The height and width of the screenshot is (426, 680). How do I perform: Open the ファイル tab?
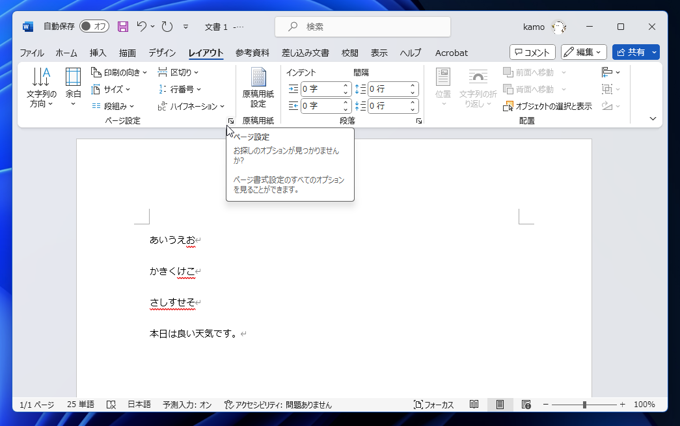click(x=32, y=53)
